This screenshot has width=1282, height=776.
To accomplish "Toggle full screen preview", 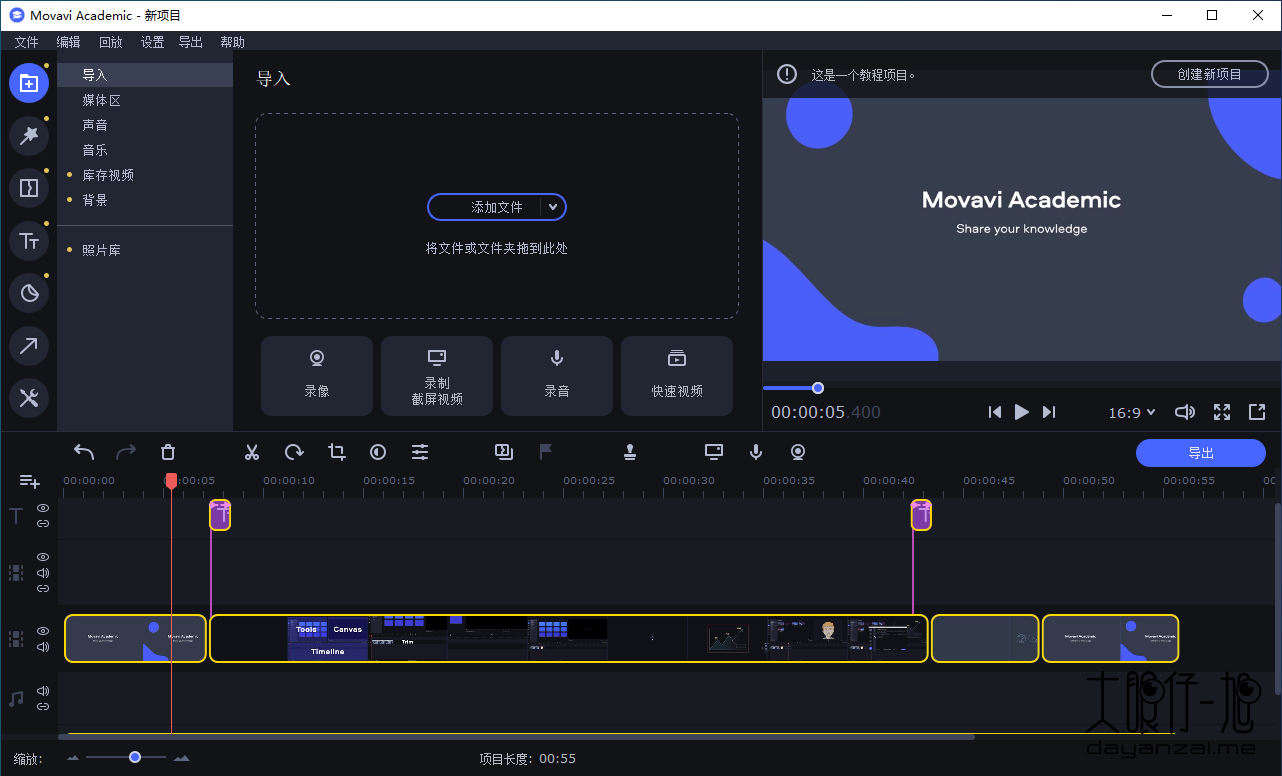I will coord(1222,412).
